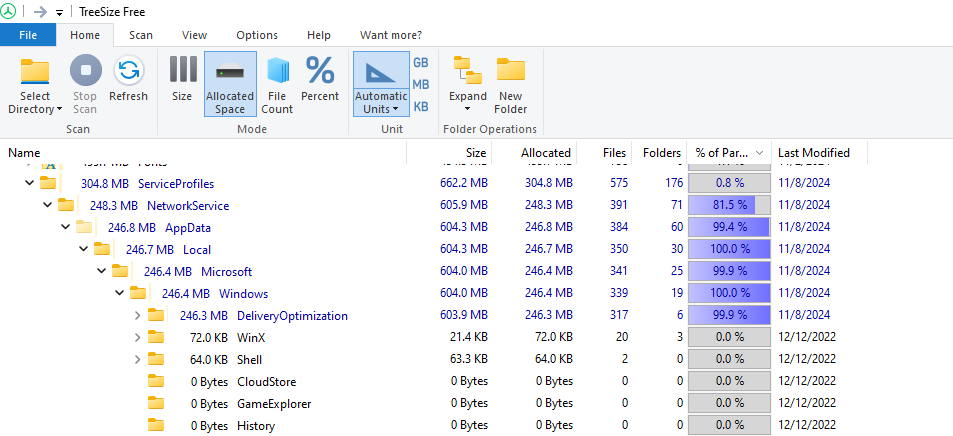Sort by Allocated column header

click(534, 153)
